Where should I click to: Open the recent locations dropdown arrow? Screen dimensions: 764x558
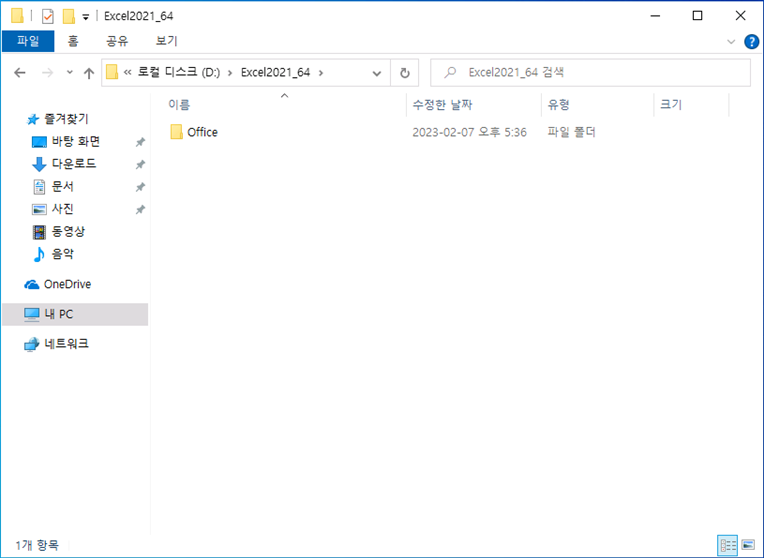[x=70, y=73]
